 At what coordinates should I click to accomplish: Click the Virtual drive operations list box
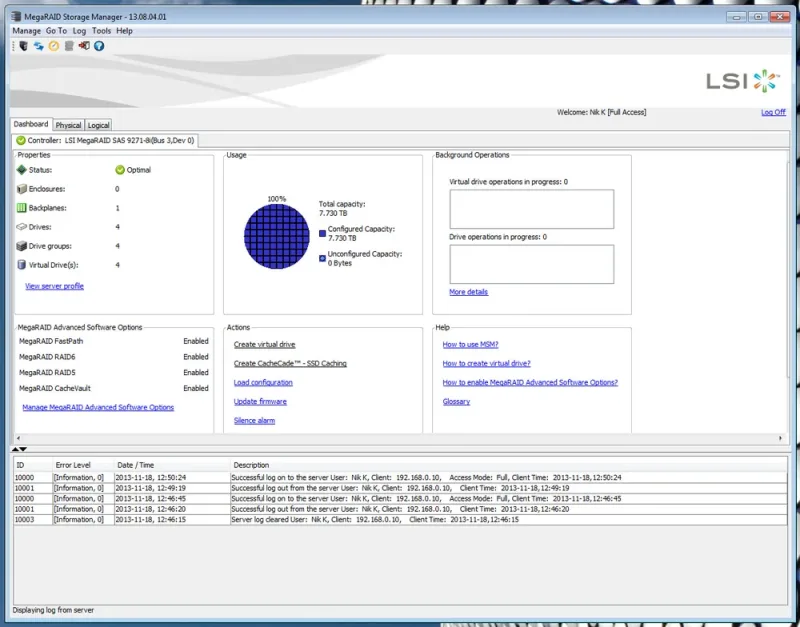[532, 209]
